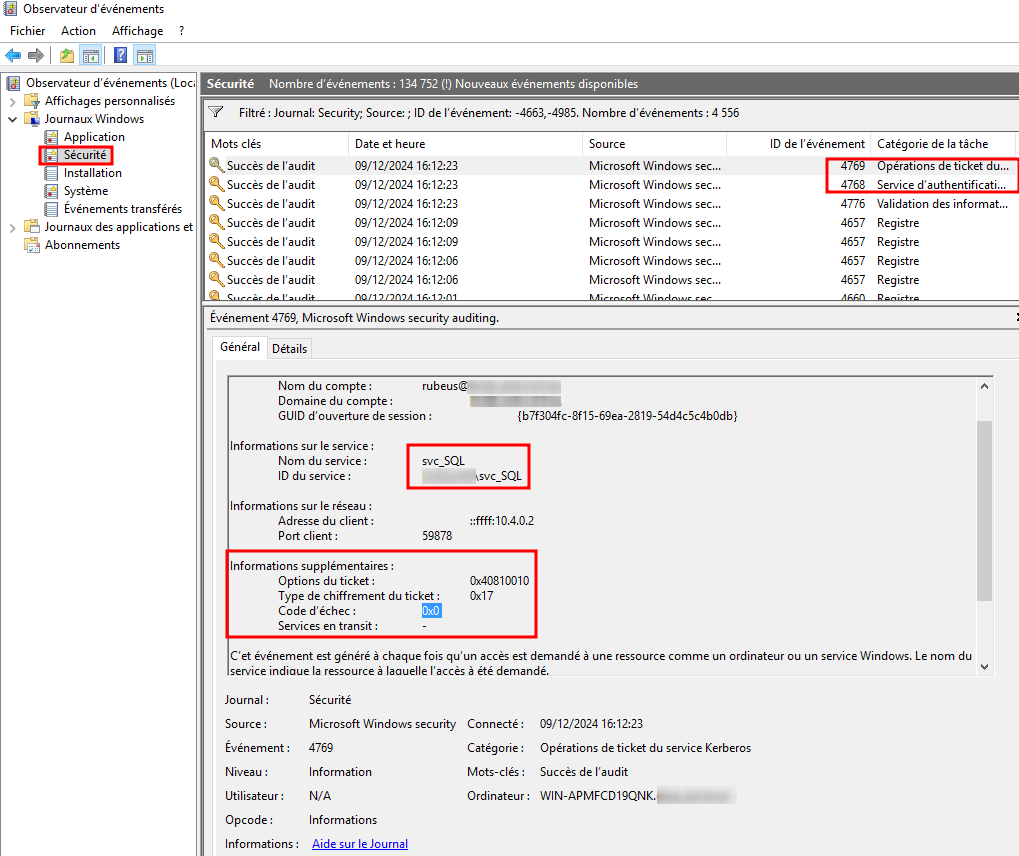Open the Fichier menu
The width and height of the screenshot is (1019, 856).
pos(28,31)
